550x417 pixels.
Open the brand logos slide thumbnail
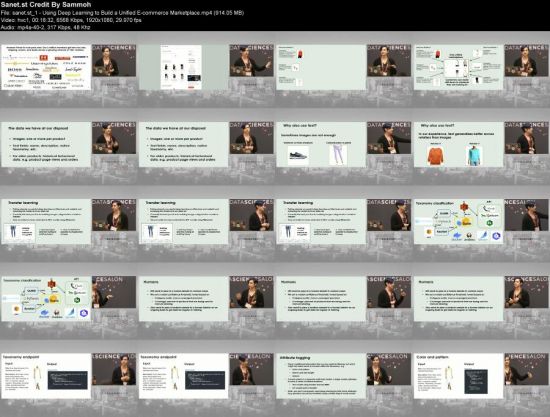46,67
